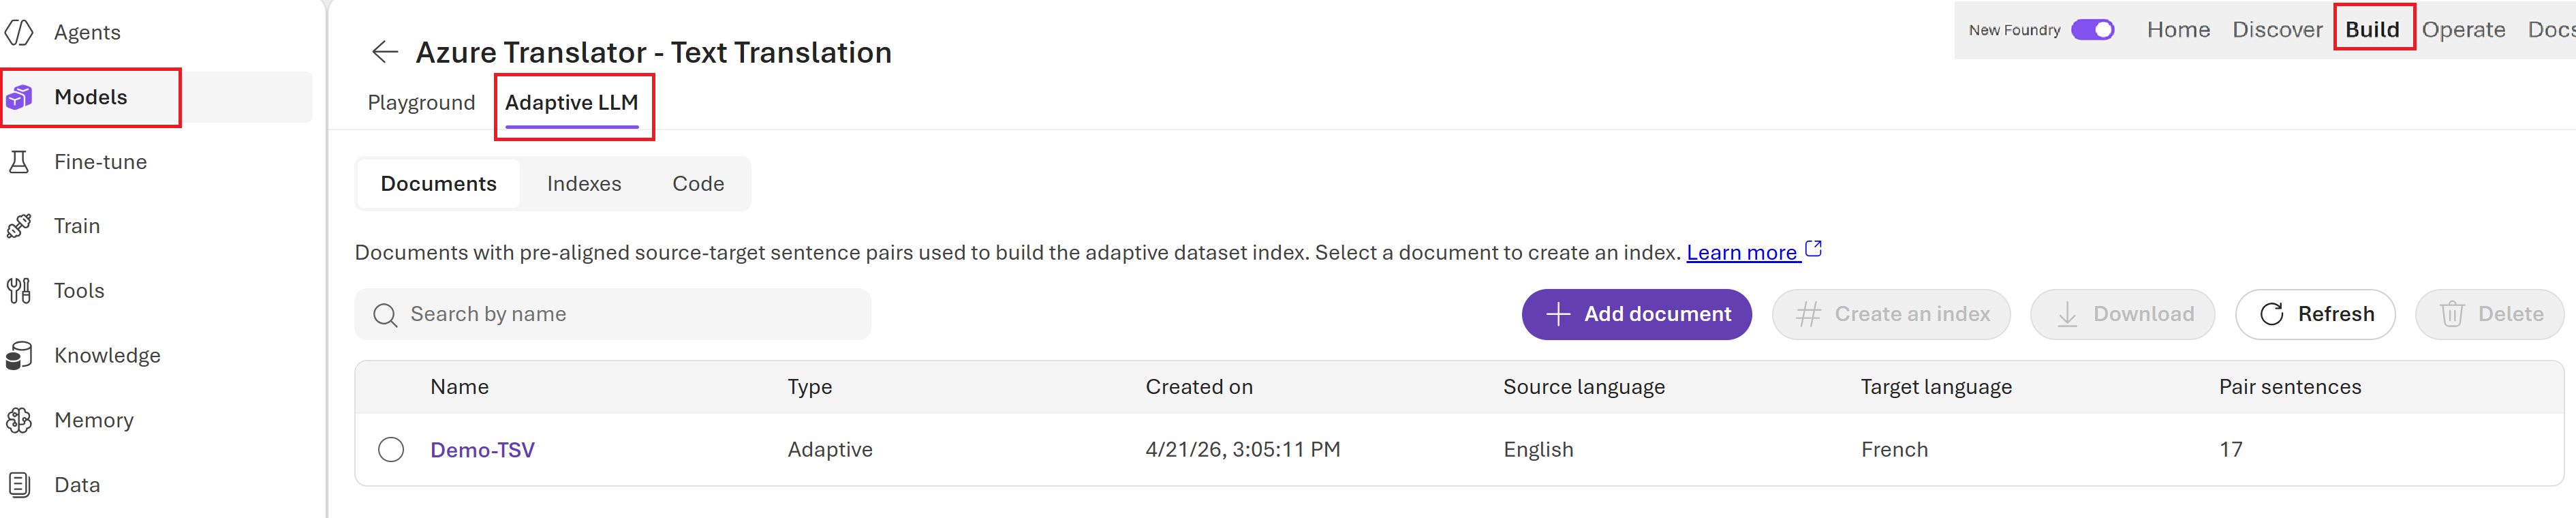Click the circular arrow Refresh icon

point(2272,315)
